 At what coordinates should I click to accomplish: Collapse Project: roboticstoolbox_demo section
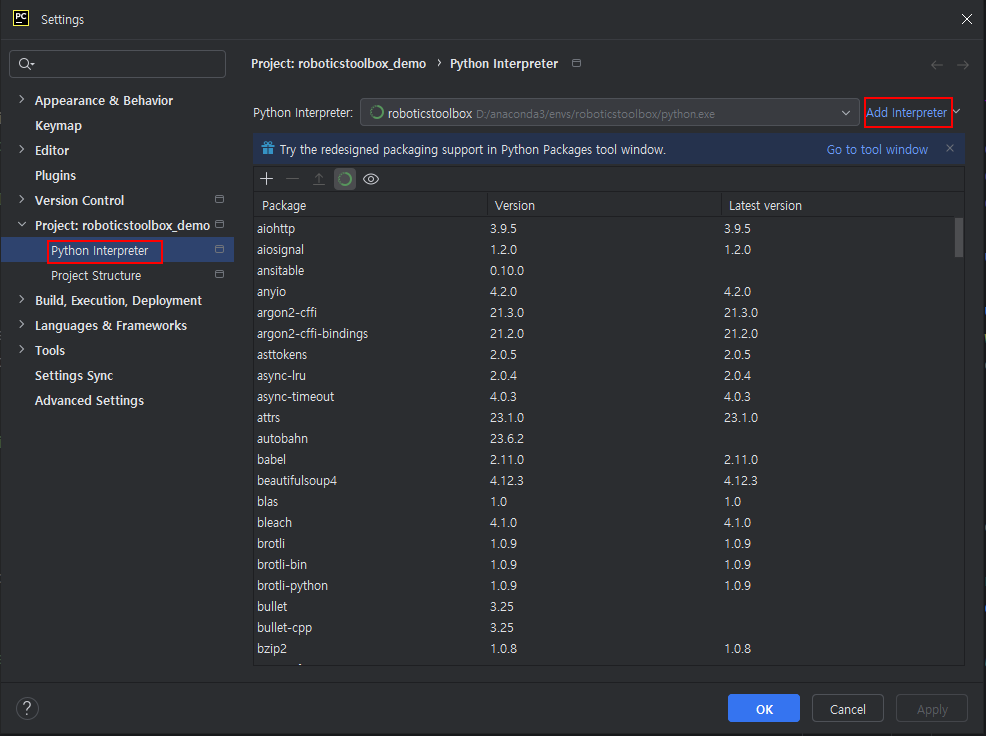pyautogui.click(x=22, y=225)
